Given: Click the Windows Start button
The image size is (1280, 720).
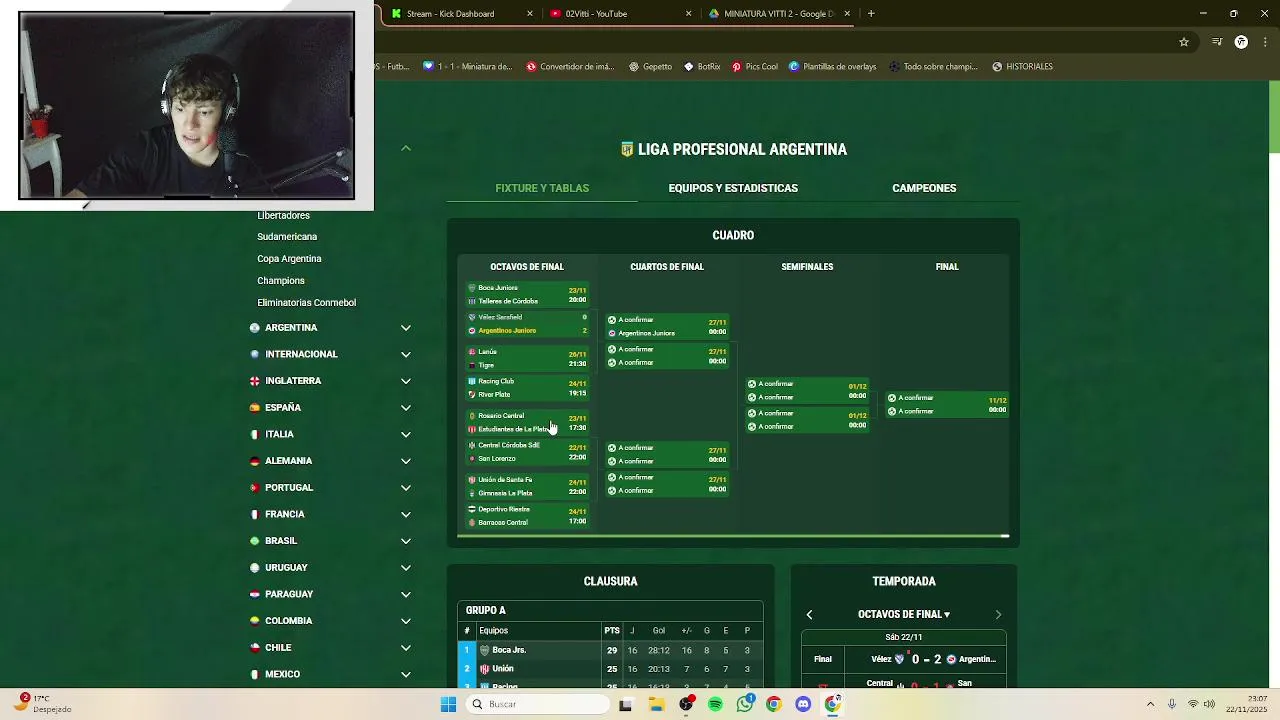Looking at the screenshot, I should pyautogui.click(x=448, y=704).
